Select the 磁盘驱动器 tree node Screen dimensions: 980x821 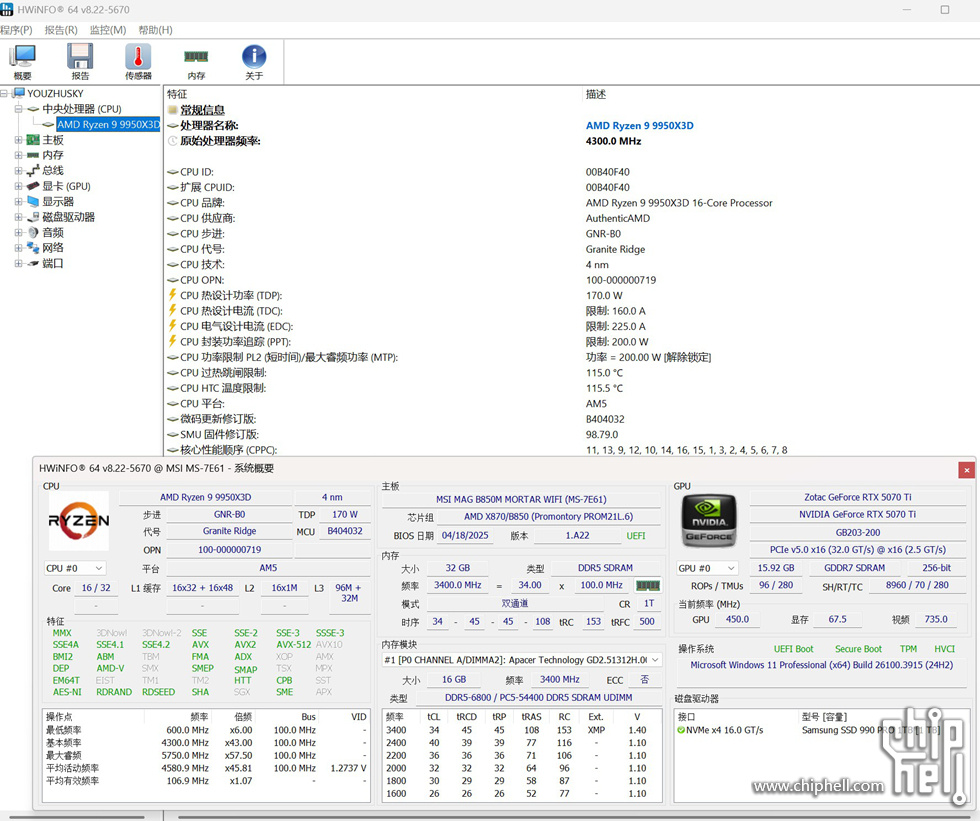68,217
